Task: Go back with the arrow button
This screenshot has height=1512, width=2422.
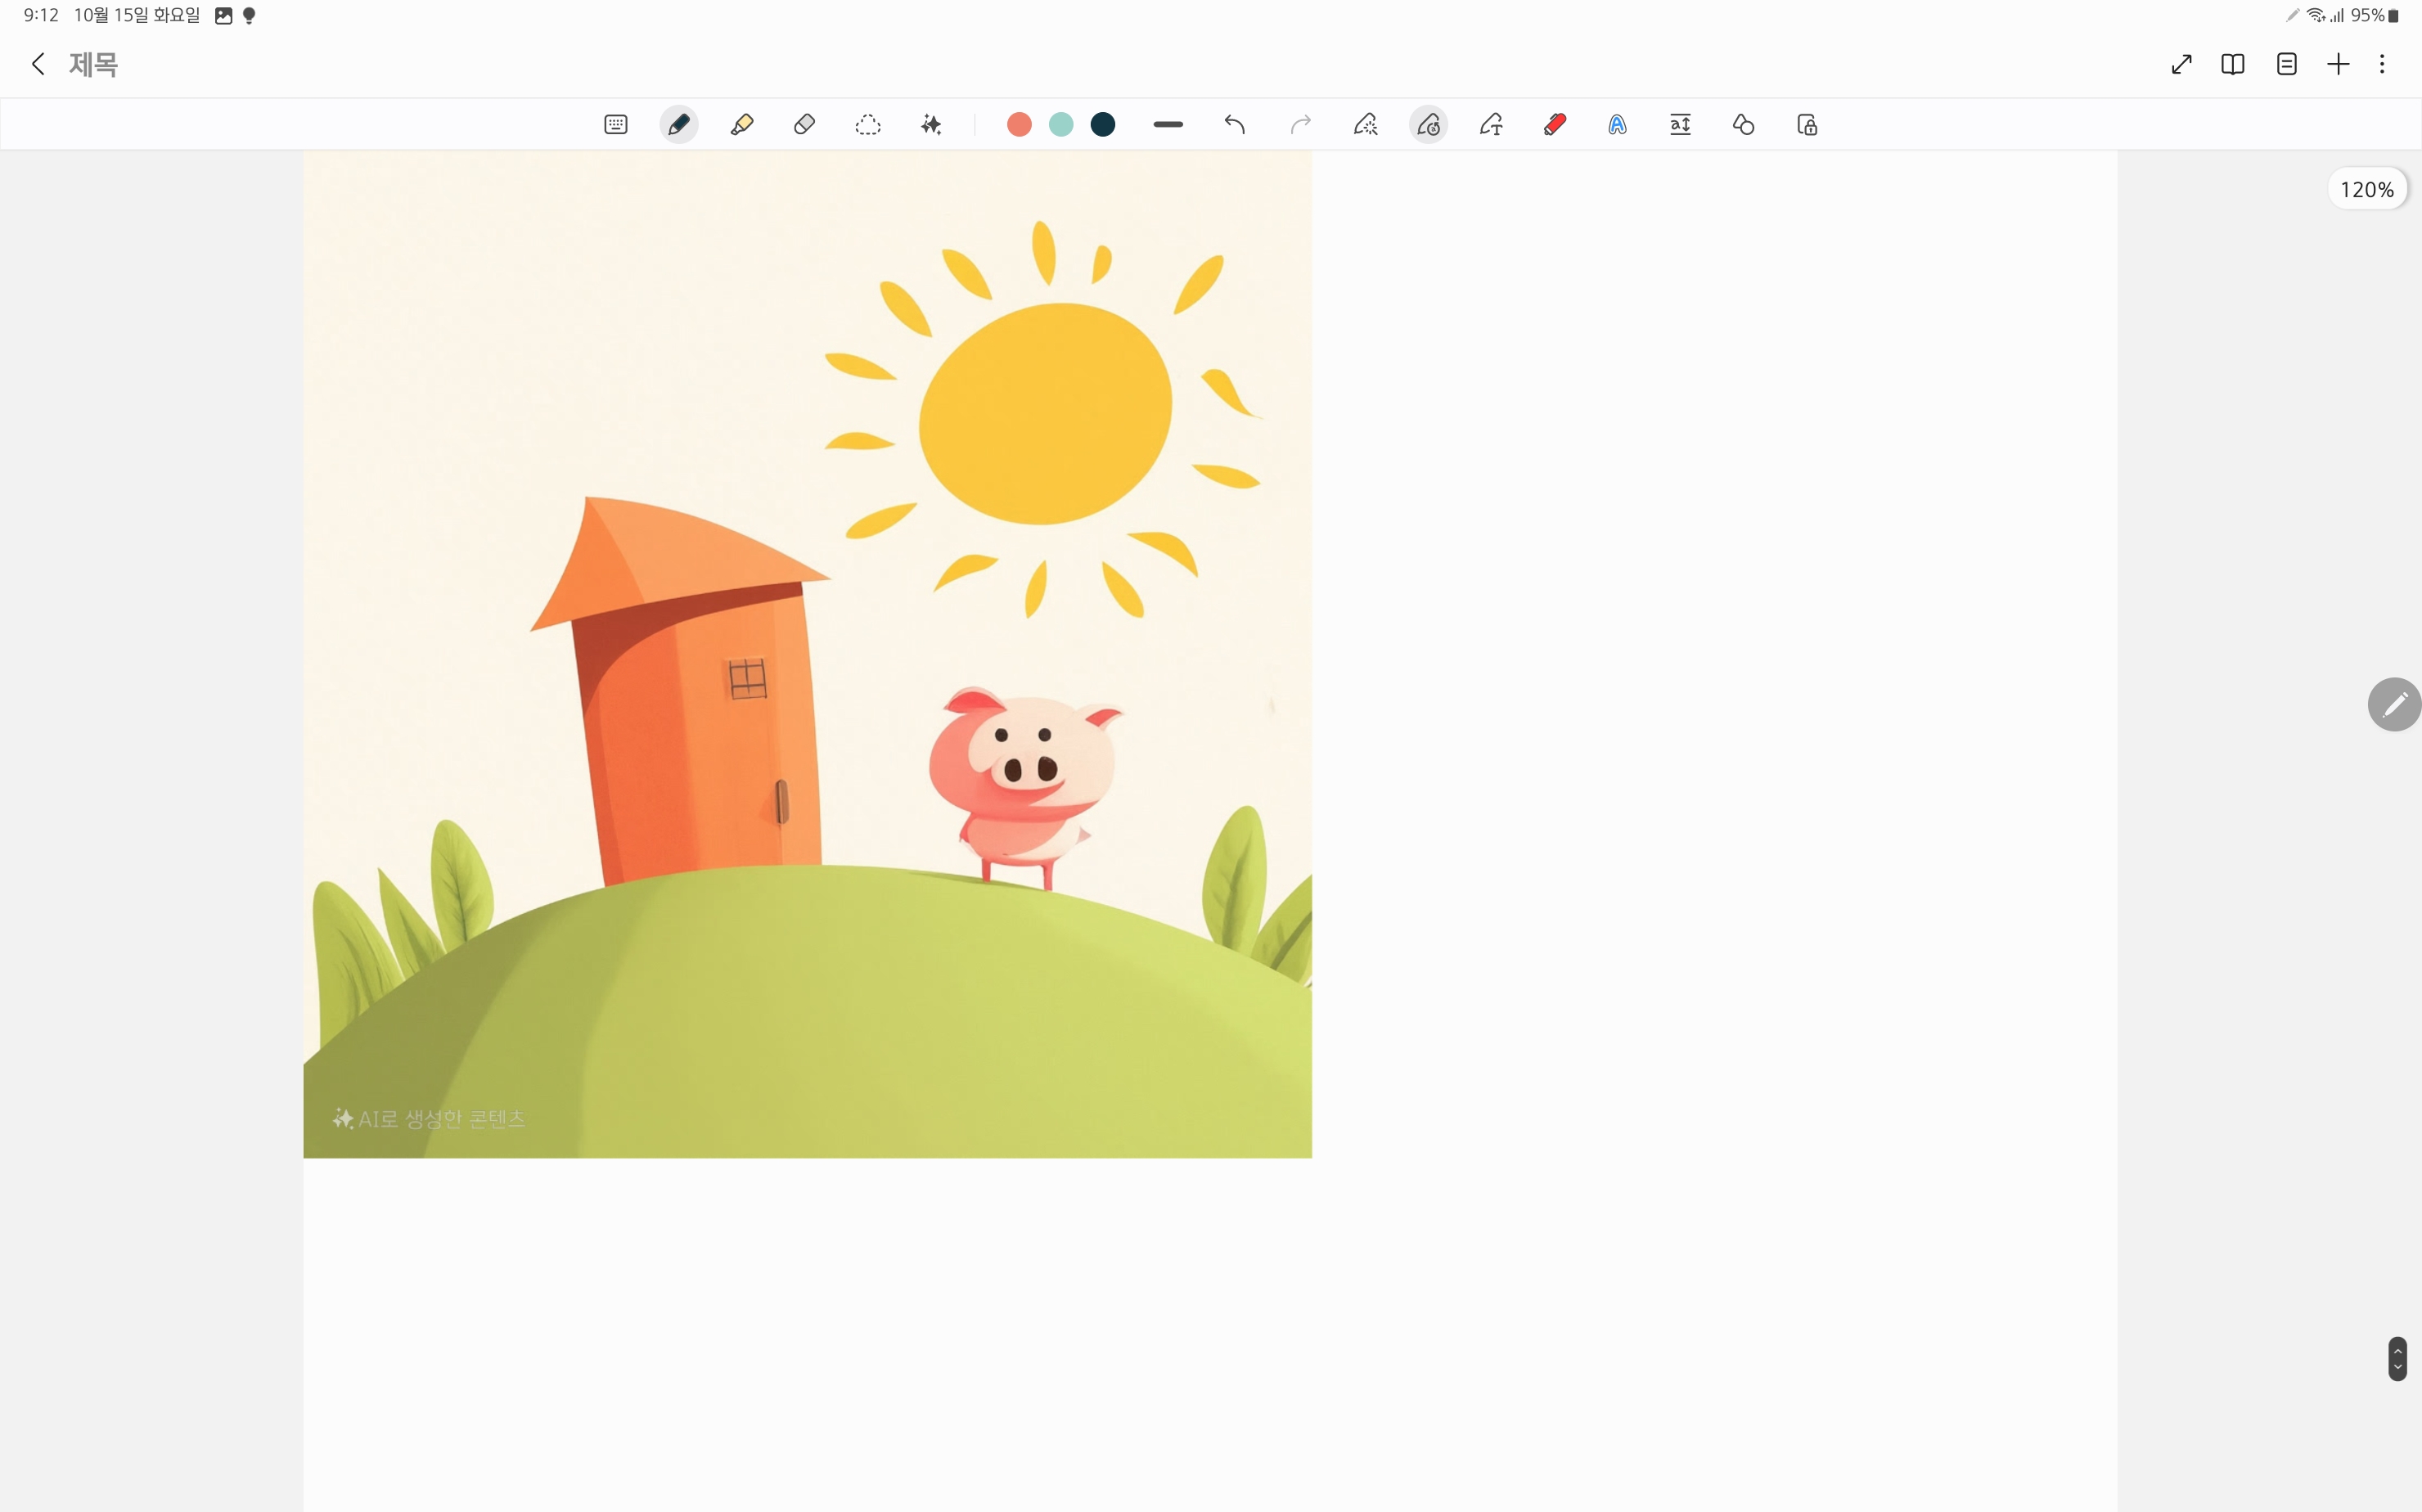Action: 38,64
